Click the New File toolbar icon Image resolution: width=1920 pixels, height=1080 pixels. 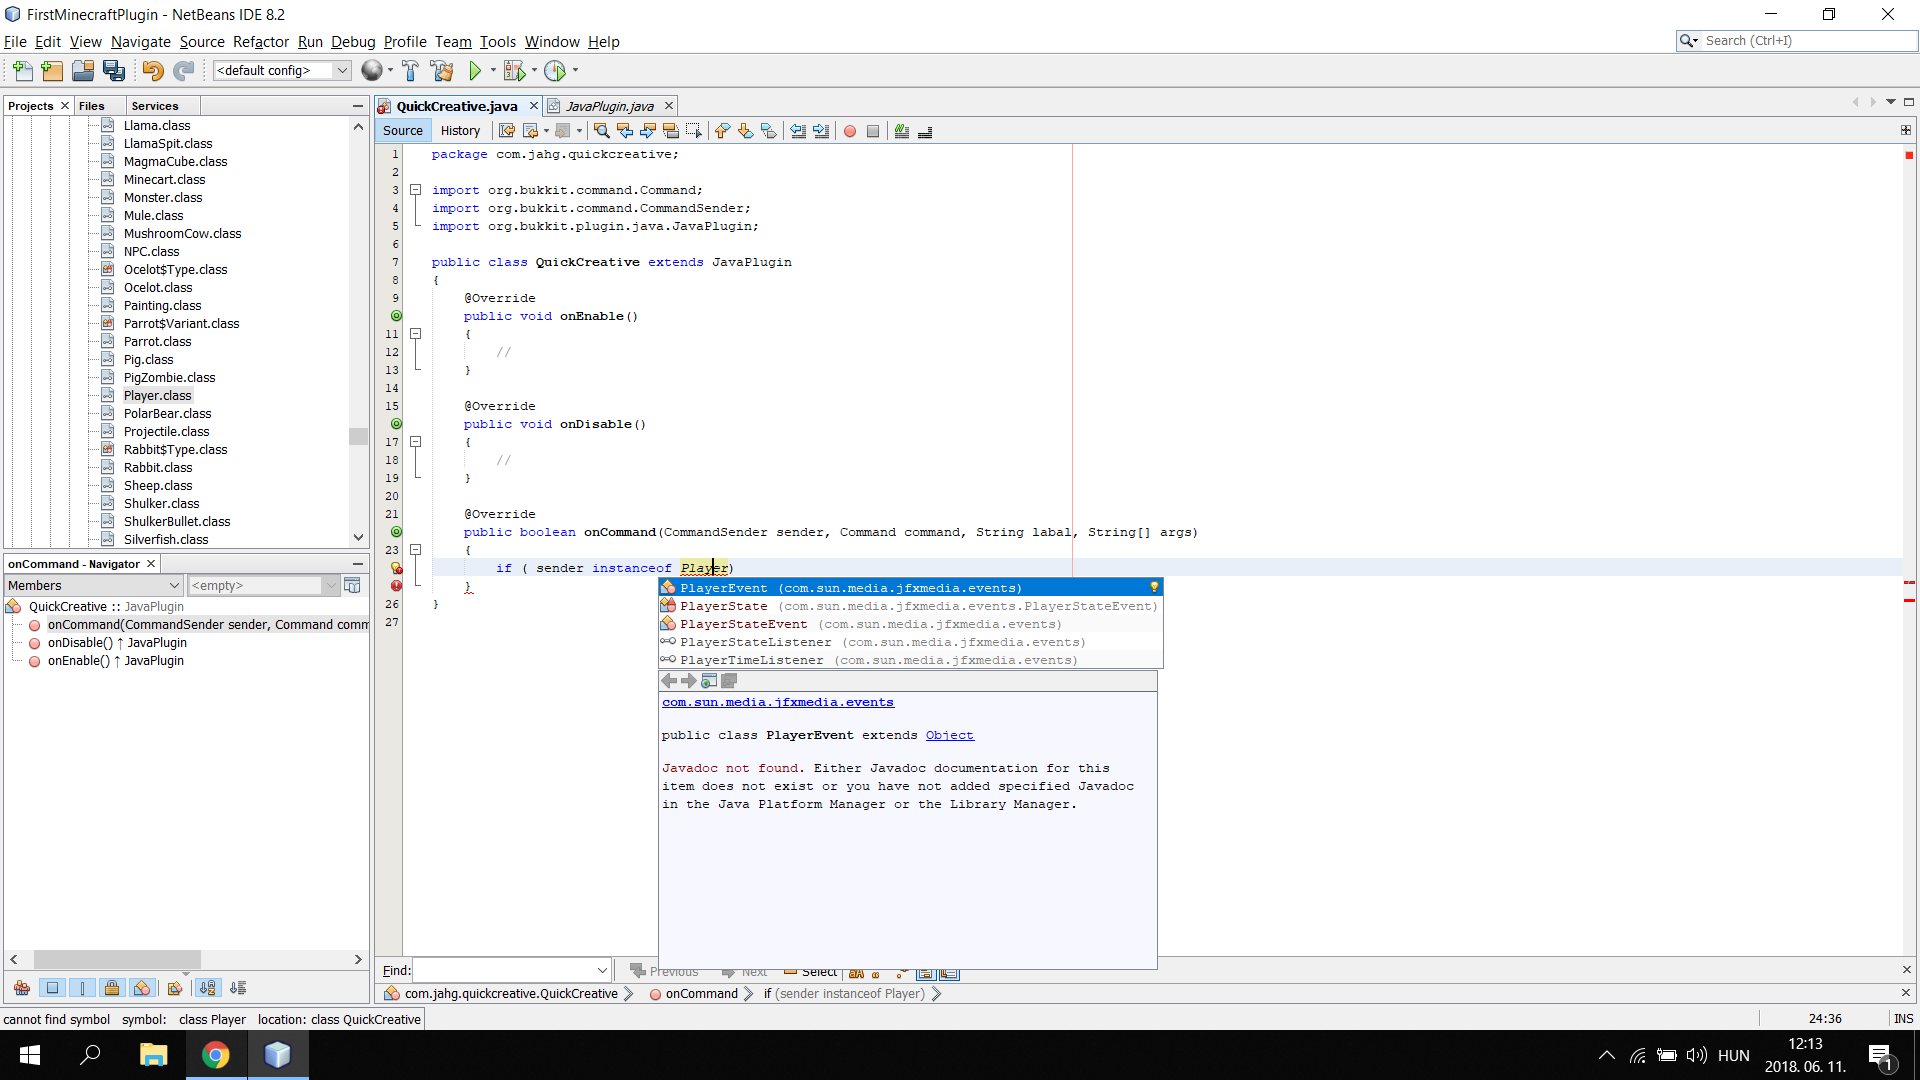coord(22,71)
